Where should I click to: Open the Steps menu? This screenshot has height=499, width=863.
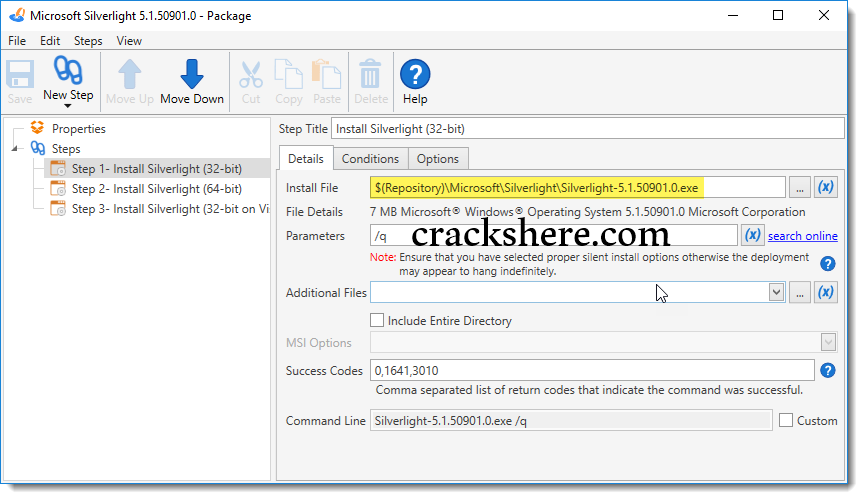(x=88, y=41)
